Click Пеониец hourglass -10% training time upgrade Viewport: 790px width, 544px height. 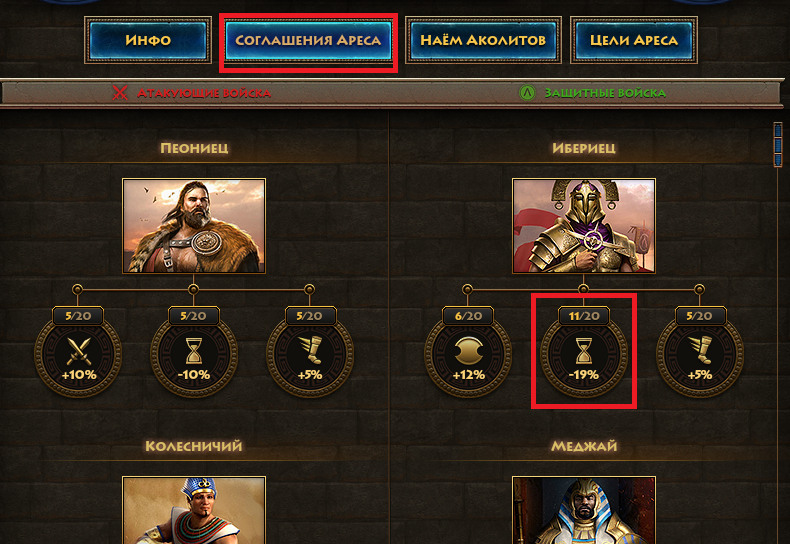(194, 355)
